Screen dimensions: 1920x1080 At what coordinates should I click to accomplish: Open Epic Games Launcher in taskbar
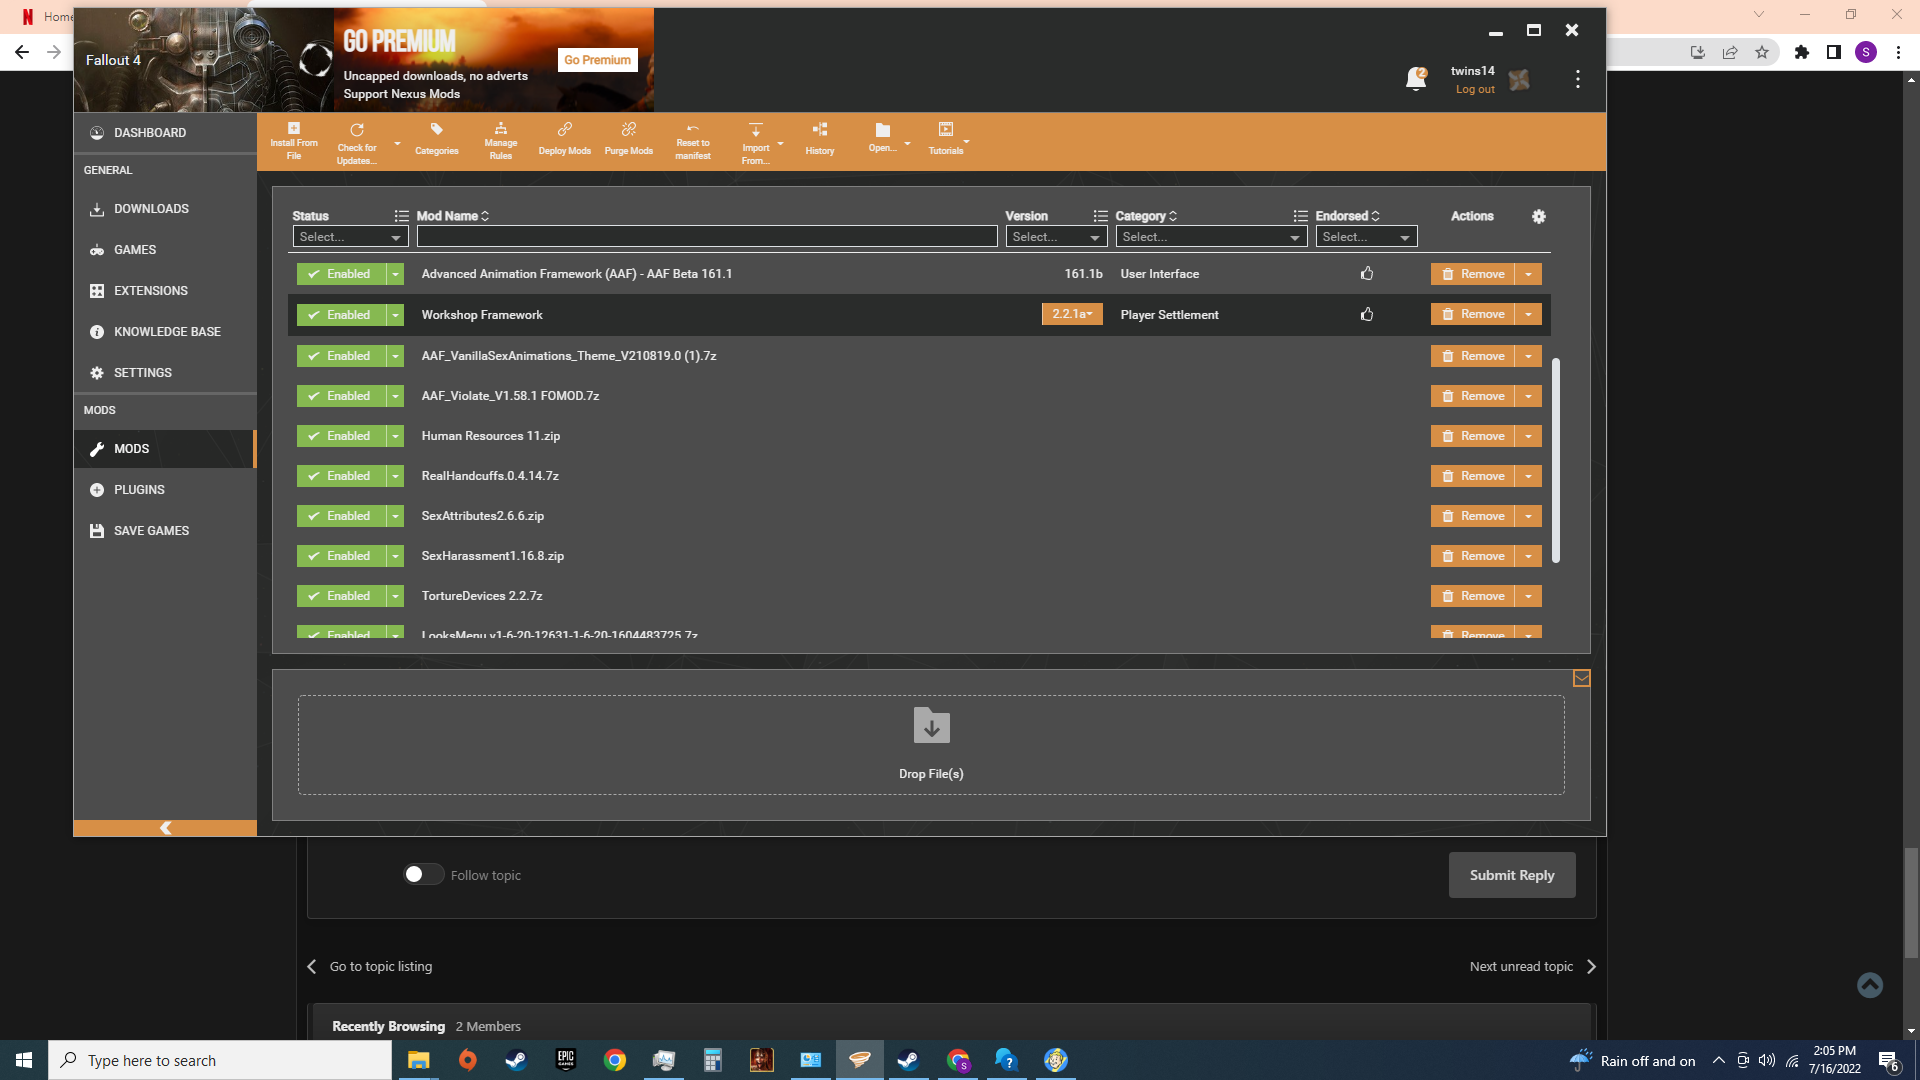[566, 1060]
